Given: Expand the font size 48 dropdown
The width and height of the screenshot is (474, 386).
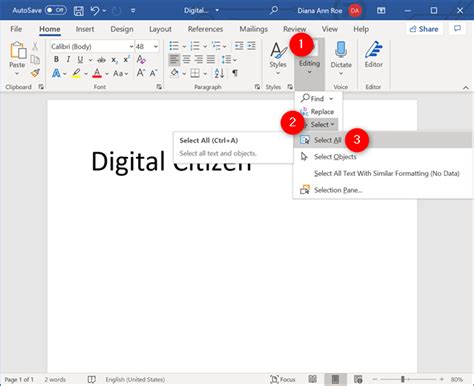Looking at the screenshot, I should coord(155,47).
